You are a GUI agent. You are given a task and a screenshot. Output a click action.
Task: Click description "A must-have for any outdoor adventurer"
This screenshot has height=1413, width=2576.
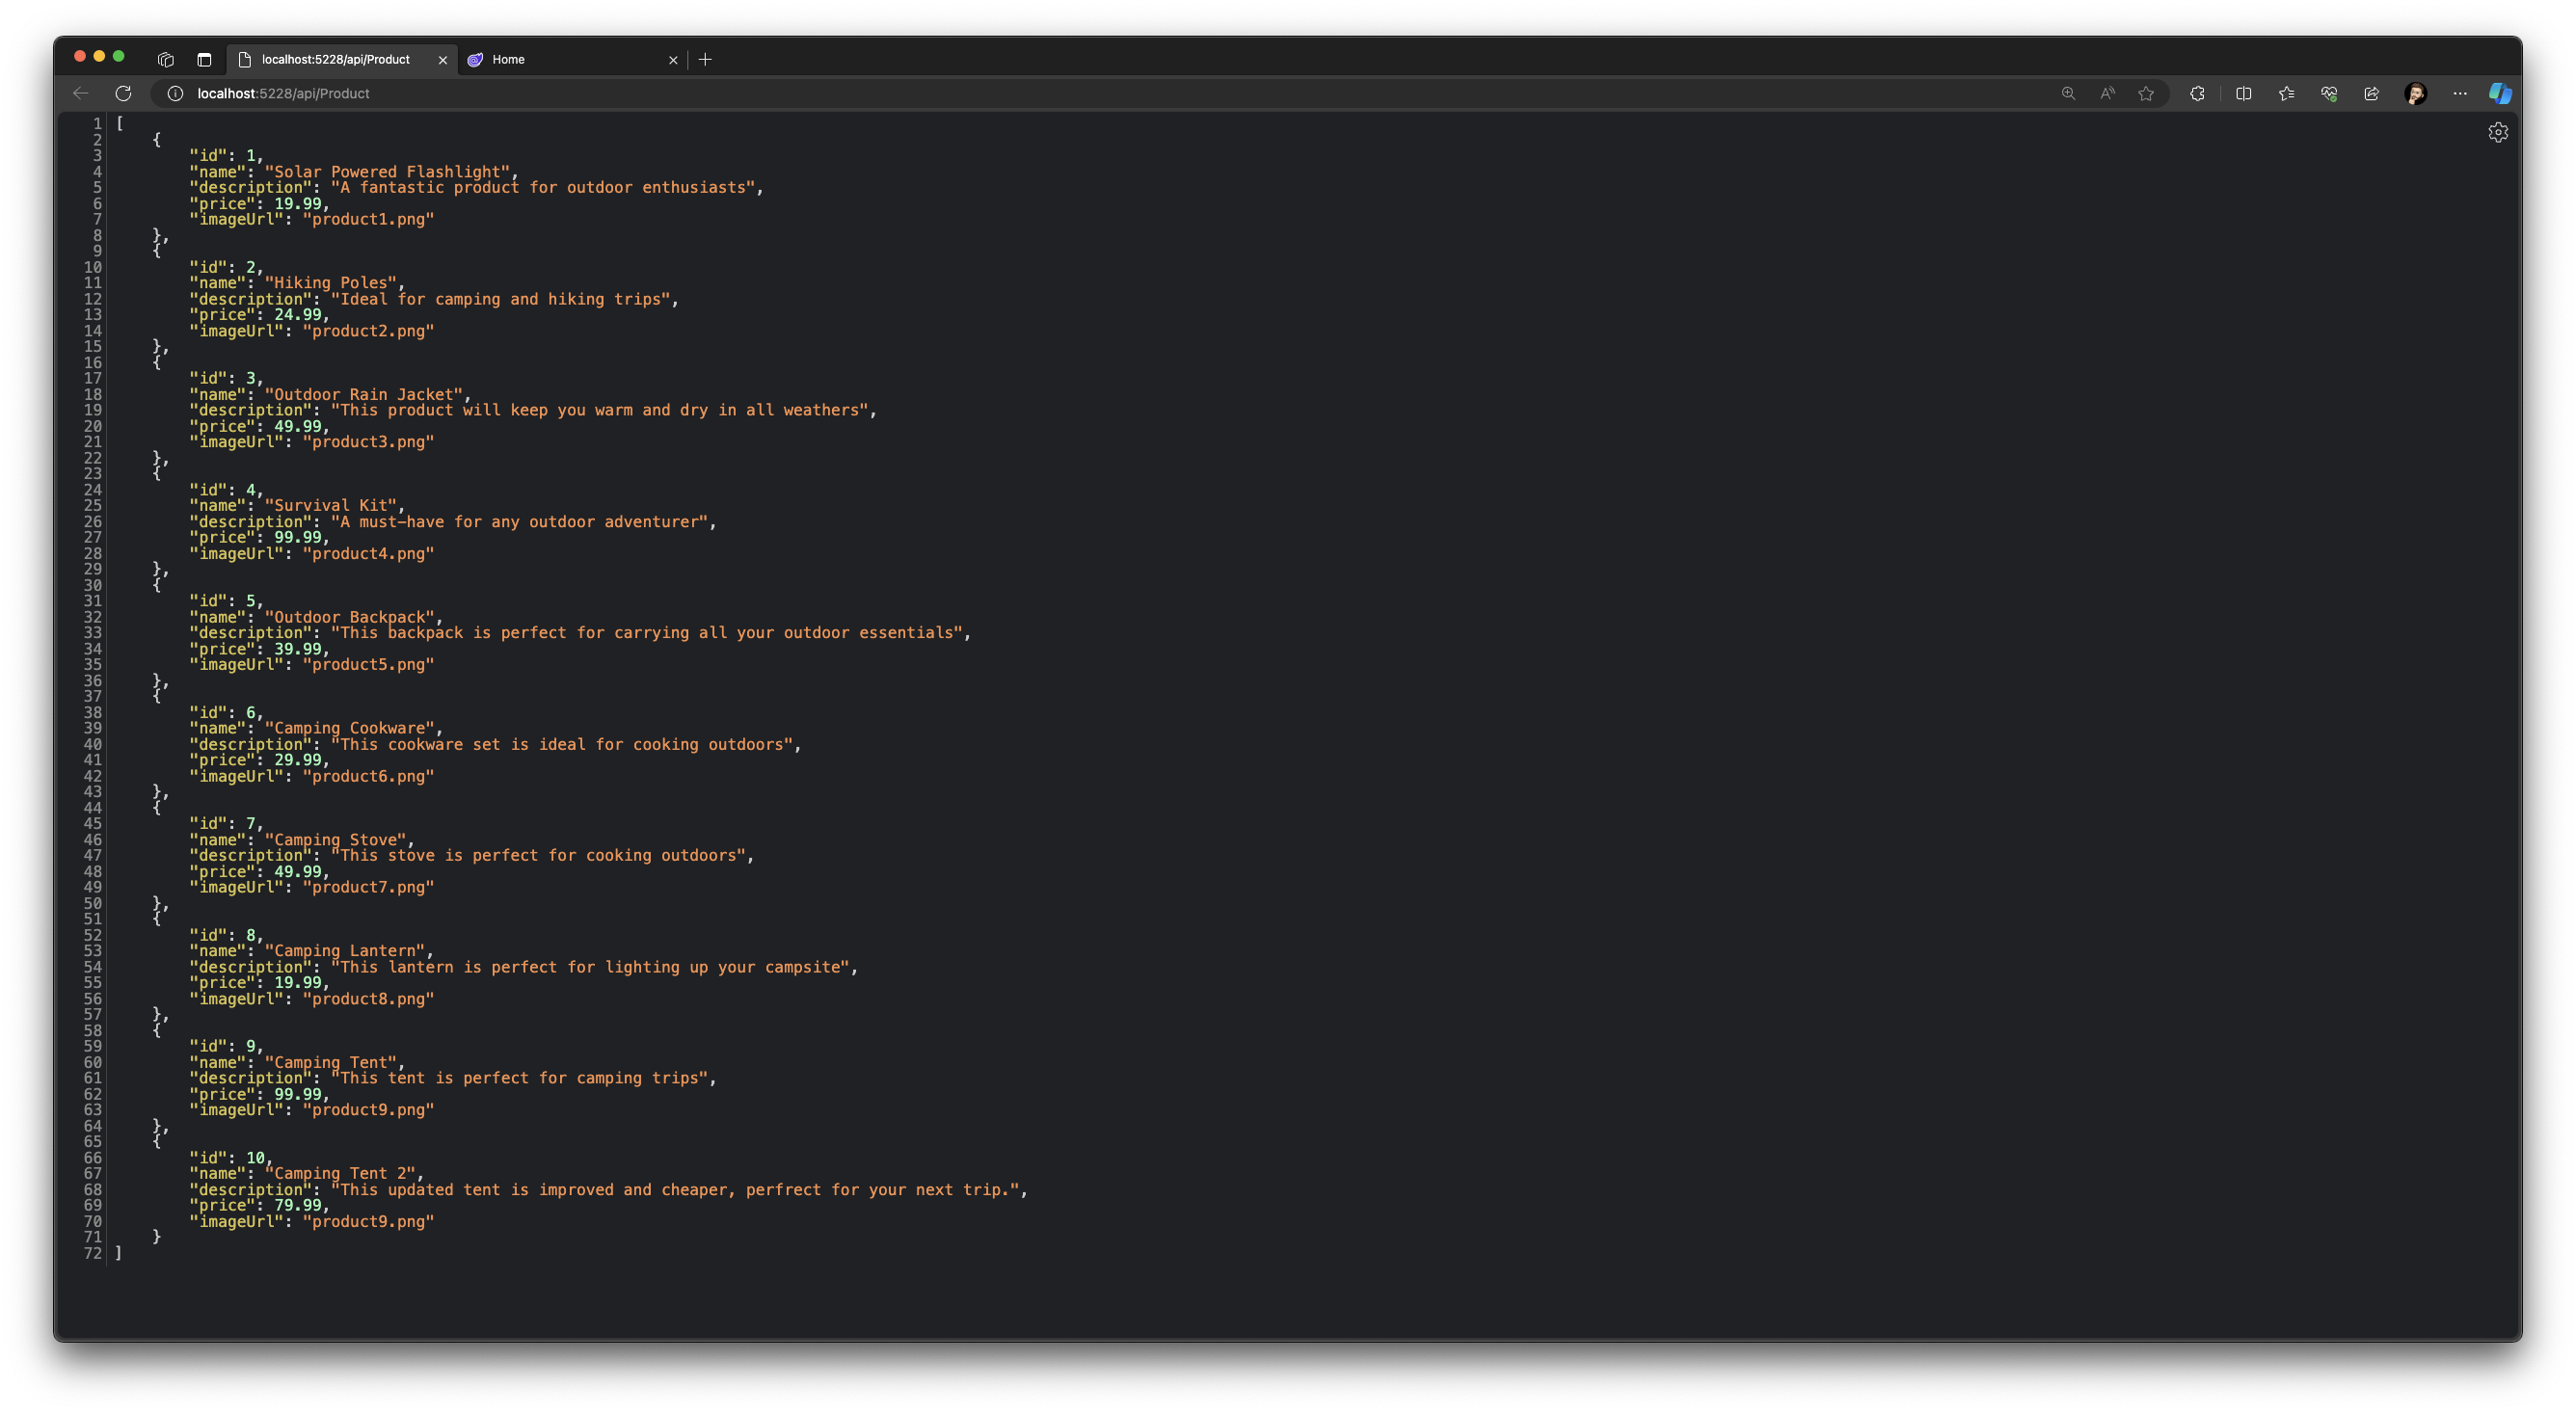(520, 522)
